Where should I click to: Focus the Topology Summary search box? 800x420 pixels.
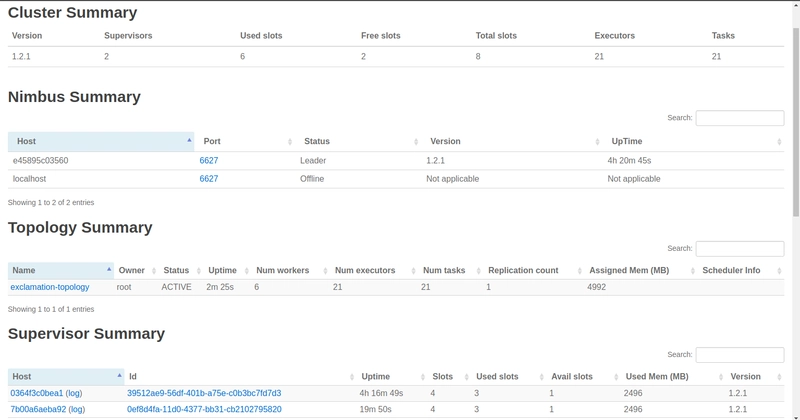pos(739,248)
